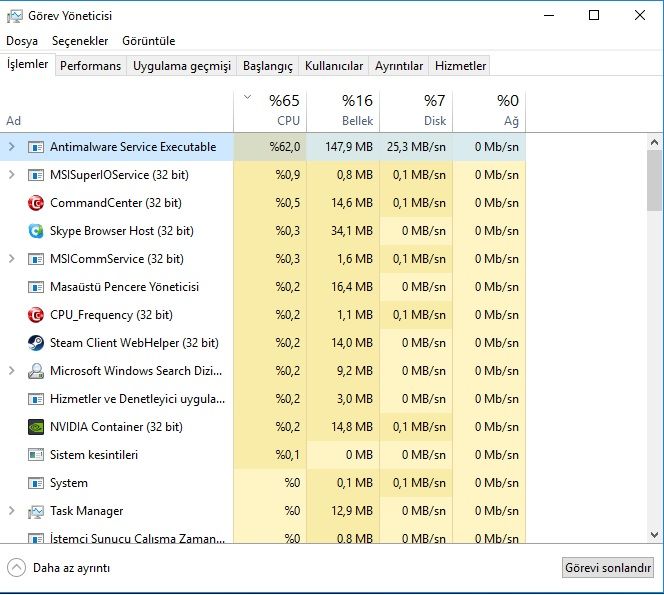Sort by Disk column header
The width and height of the screenshot is (664, 595).
tap(416, 111)
